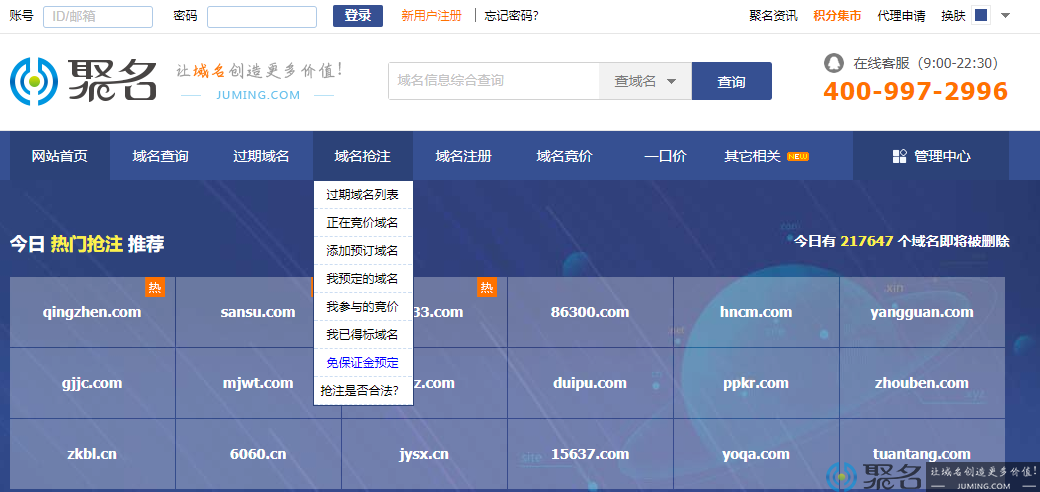
Task: Click the sansu.com domain cell
Action: pos(258,312)
